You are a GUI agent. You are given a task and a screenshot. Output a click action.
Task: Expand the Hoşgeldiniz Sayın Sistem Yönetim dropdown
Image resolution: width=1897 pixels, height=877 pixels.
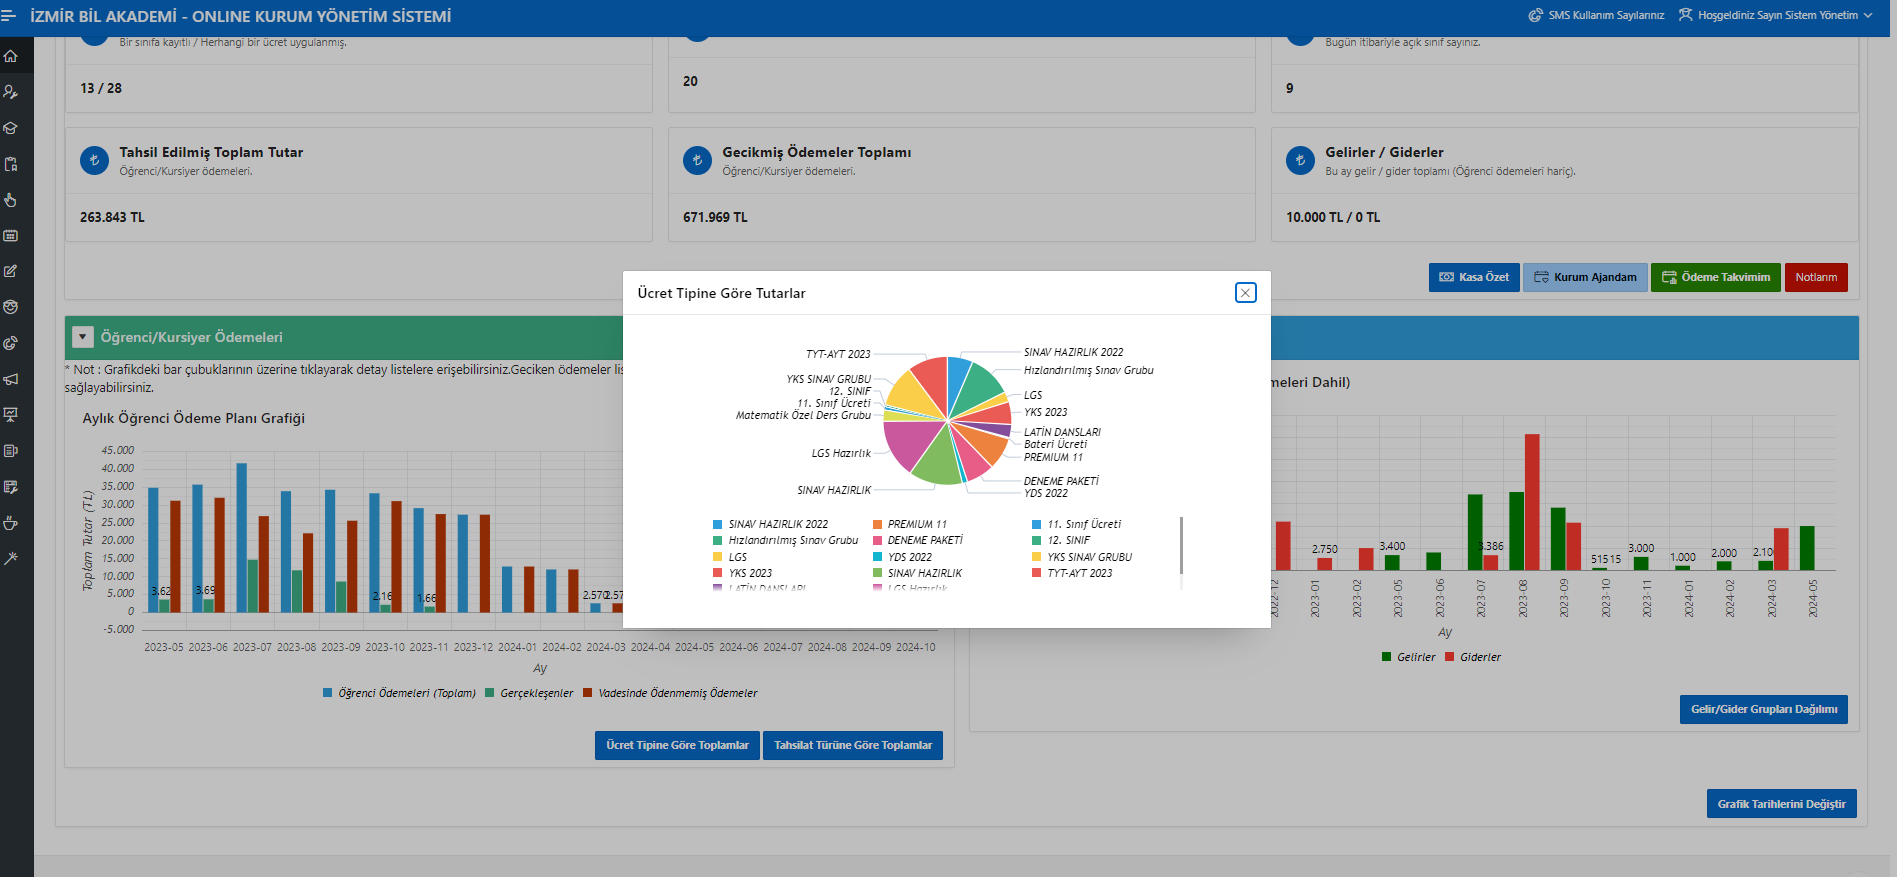pyautogui.click(x=1775, y=15)
